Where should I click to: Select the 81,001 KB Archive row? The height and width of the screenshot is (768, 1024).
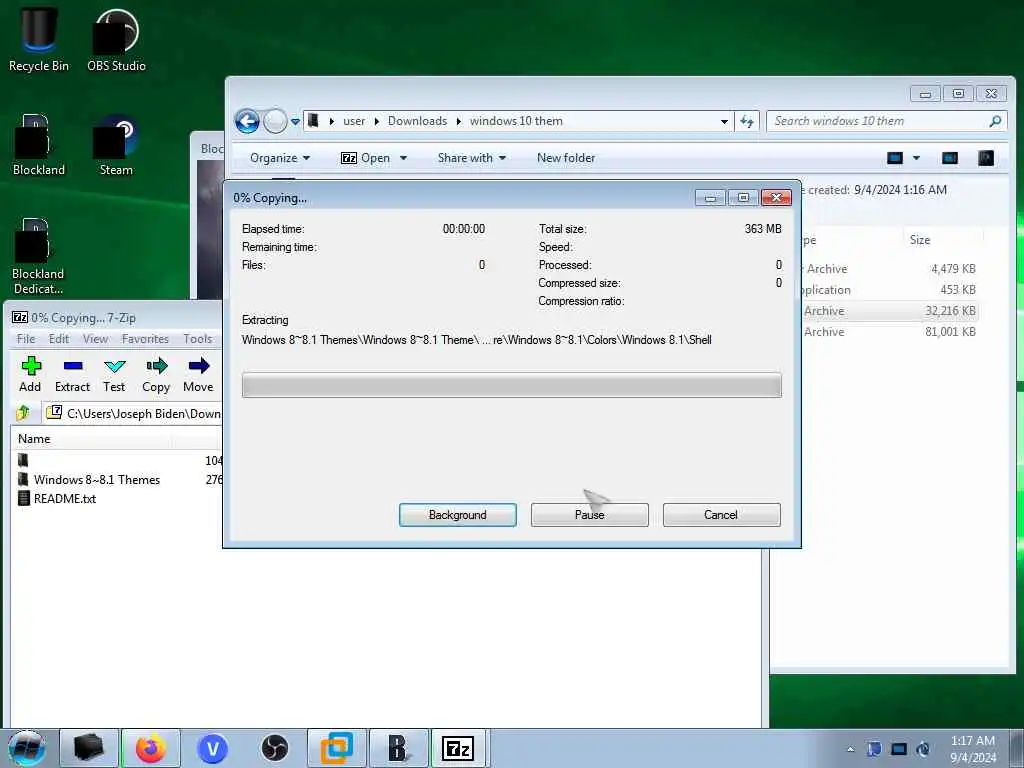889,332
